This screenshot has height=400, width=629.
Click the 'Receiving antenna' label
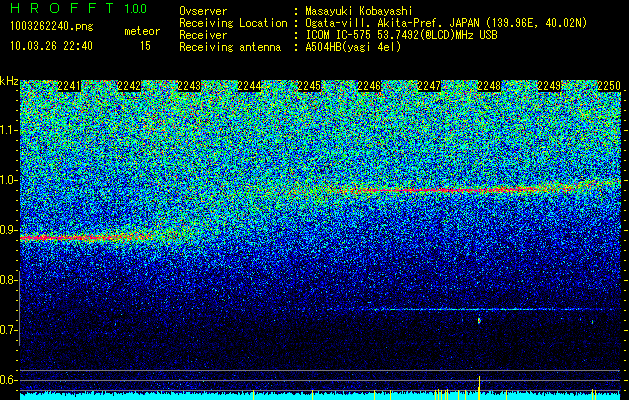tap(230, 47)
